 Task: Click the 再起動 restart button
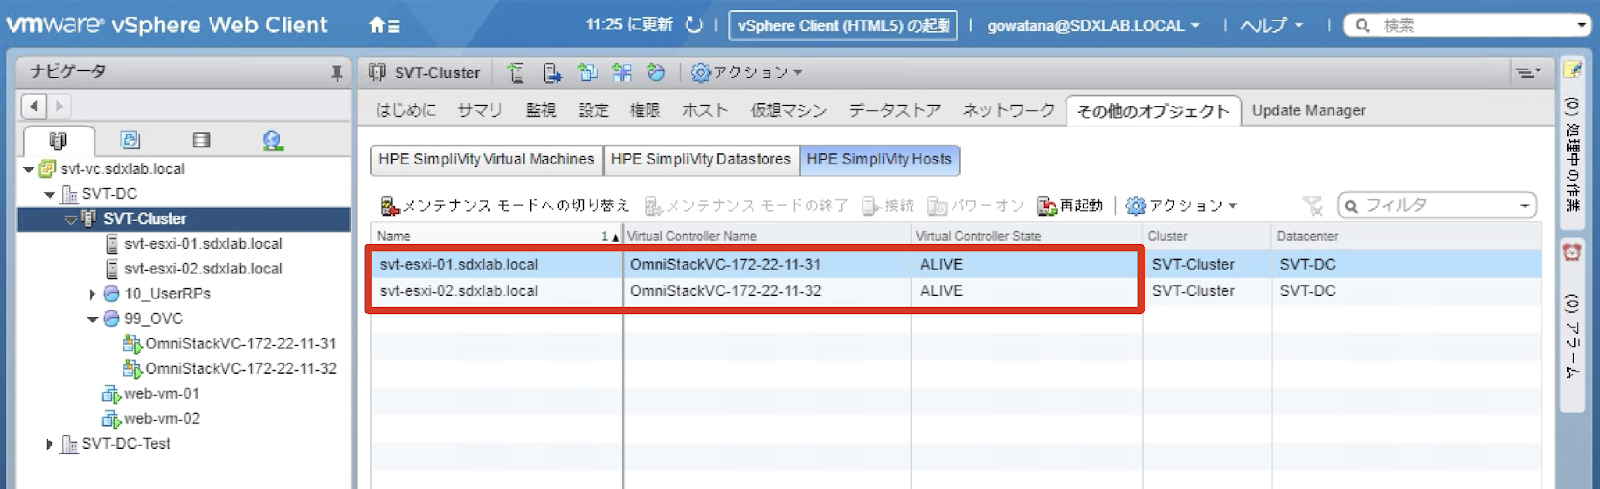[x=1069, y=206]
